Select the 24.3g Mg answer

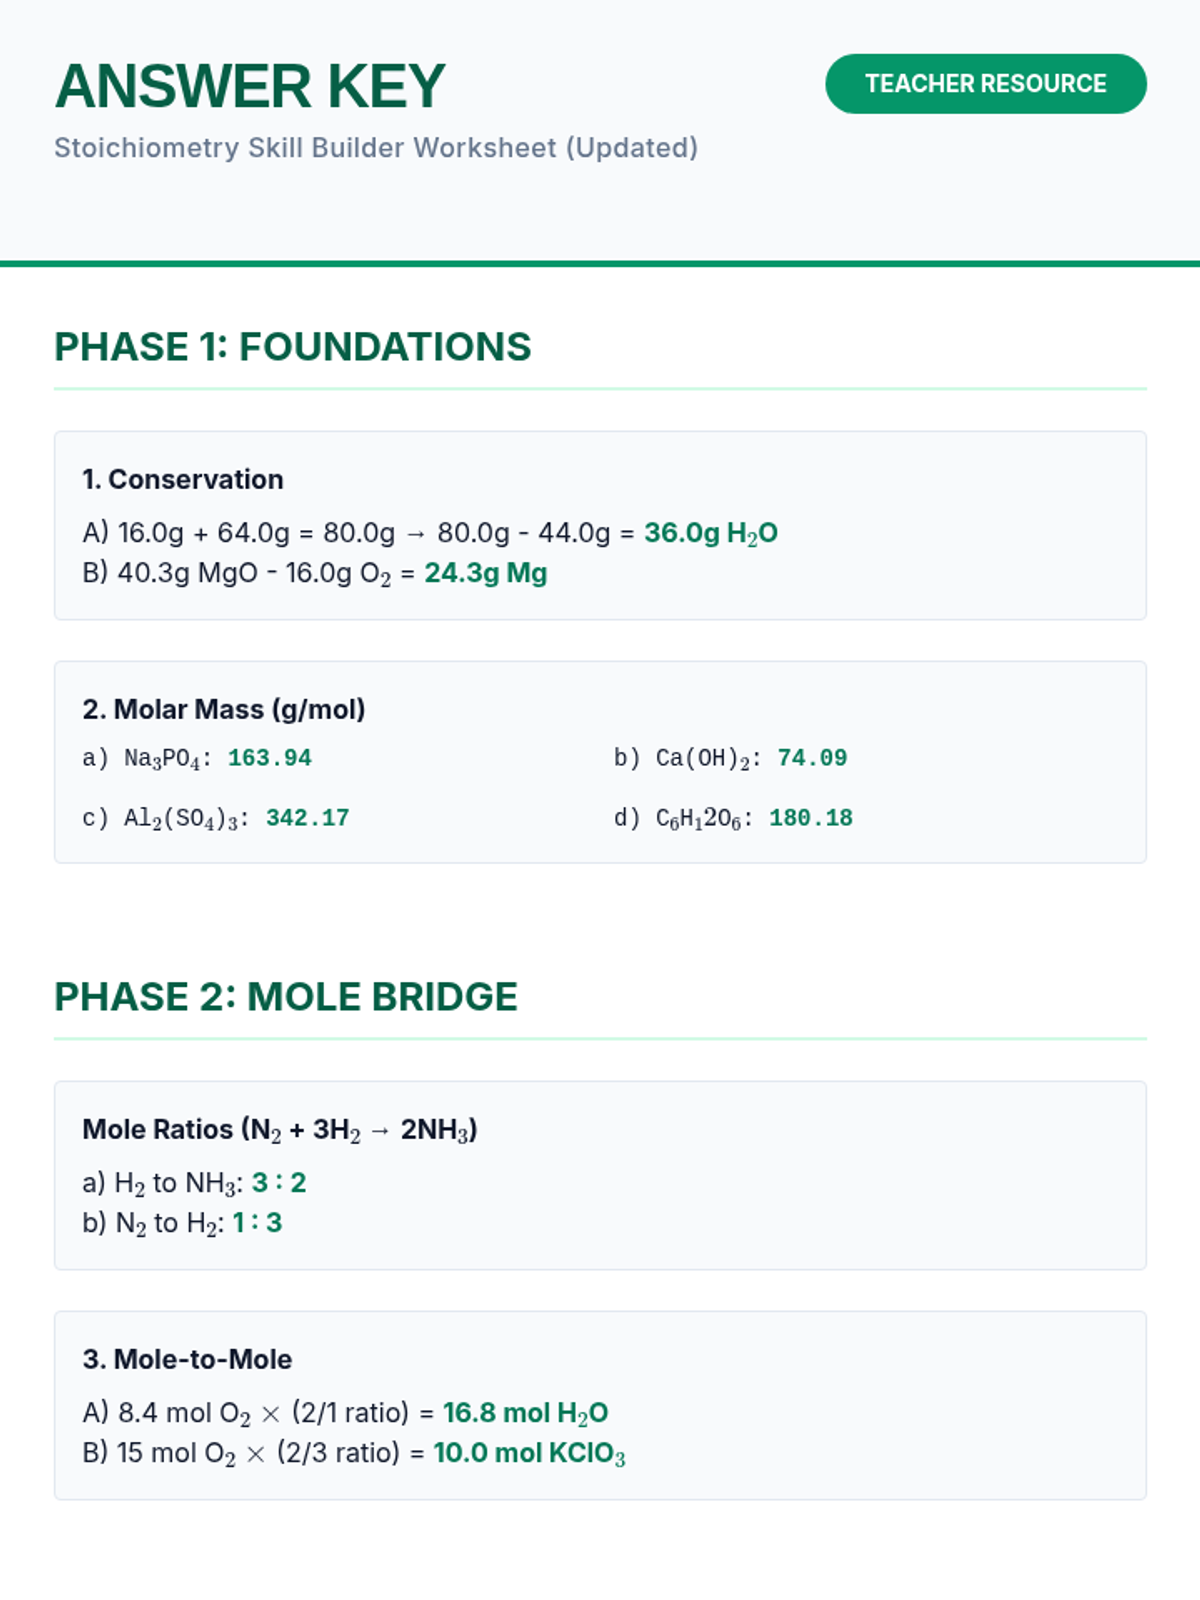(x=485, y=573)
